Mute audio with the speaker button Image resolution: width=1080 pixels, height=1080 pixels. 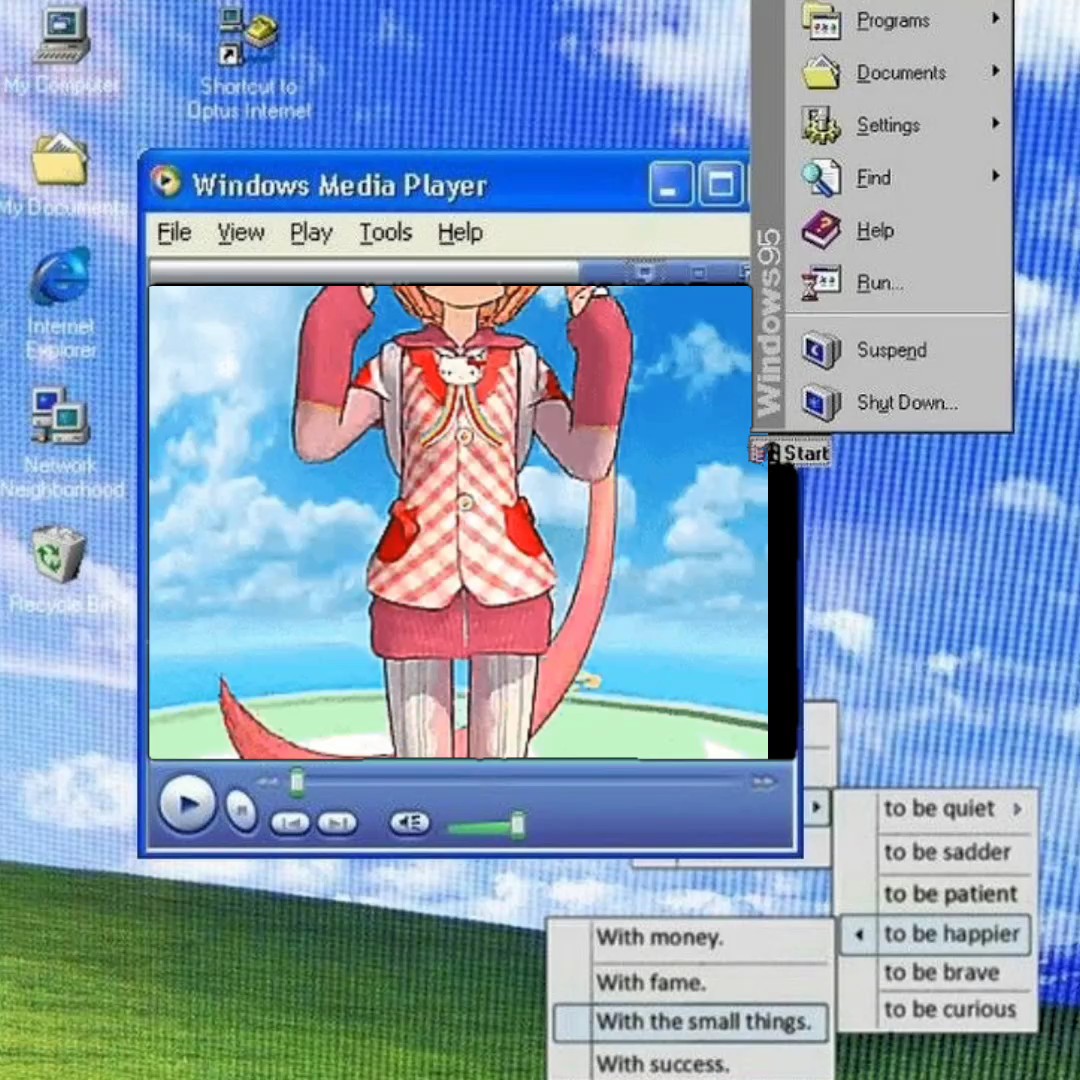tap(409, 822)
